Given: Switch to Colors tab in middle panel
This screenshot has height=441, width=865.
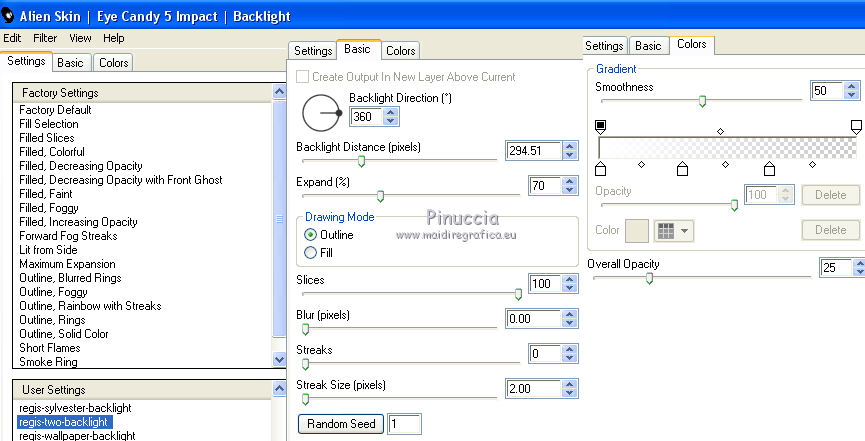Looking at the screenshot, I should click(x=401, y=51).
